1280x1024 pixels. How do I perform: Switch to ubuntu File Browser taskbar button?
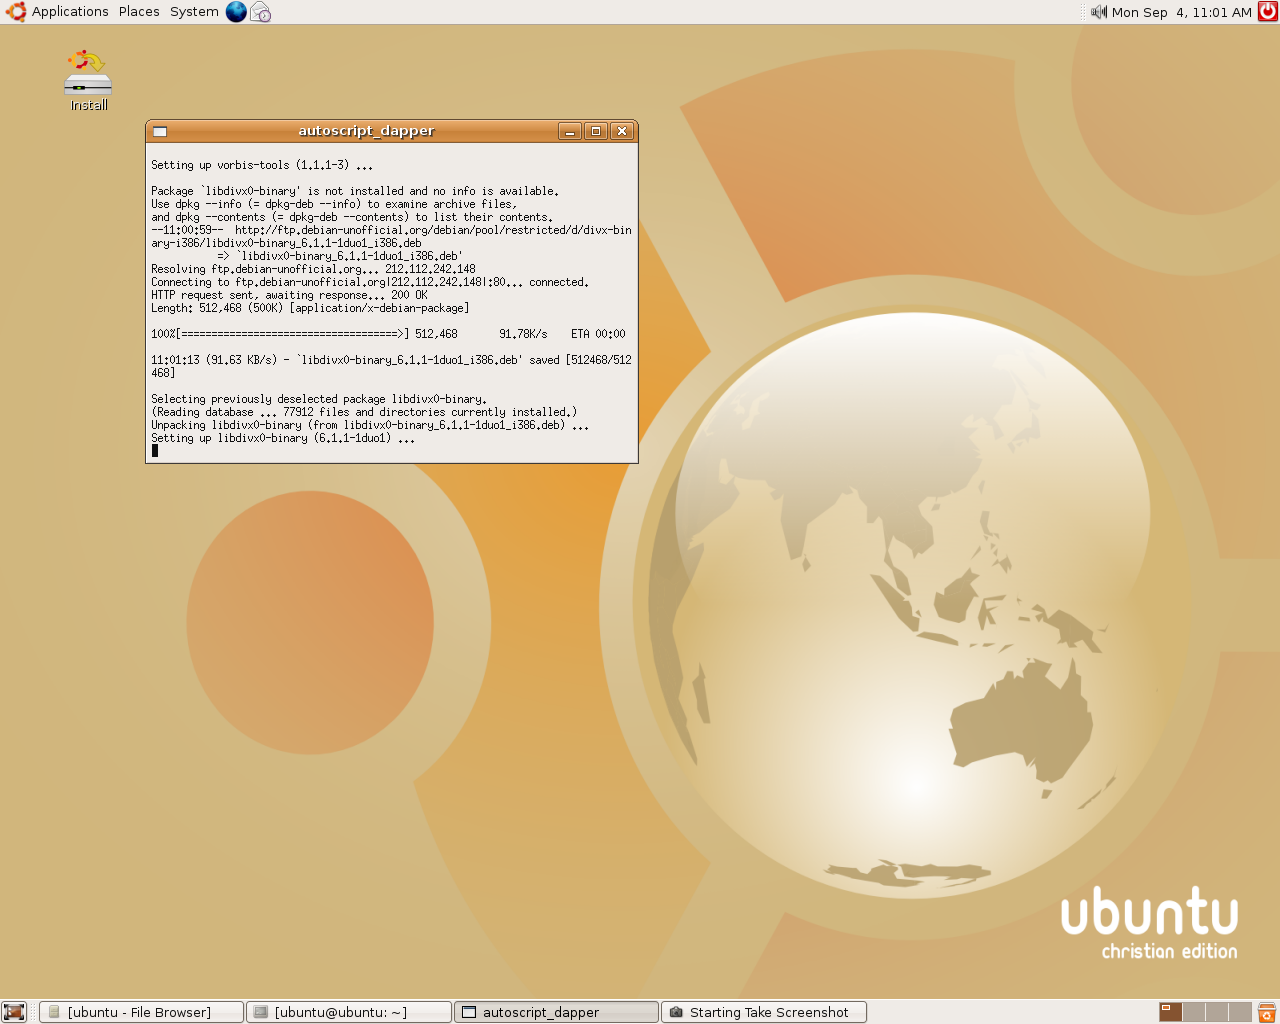(x=142, y=1012)
